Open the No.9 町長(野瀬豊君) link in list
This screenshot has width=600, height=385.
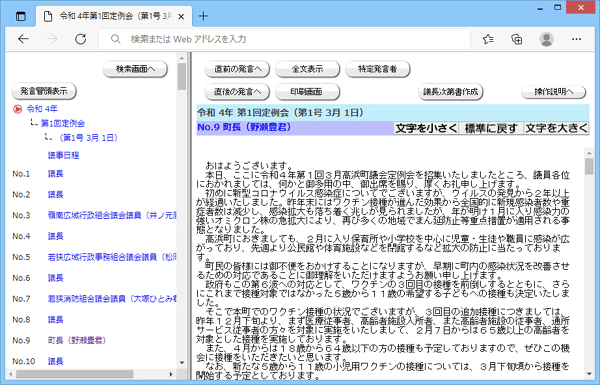77,340
